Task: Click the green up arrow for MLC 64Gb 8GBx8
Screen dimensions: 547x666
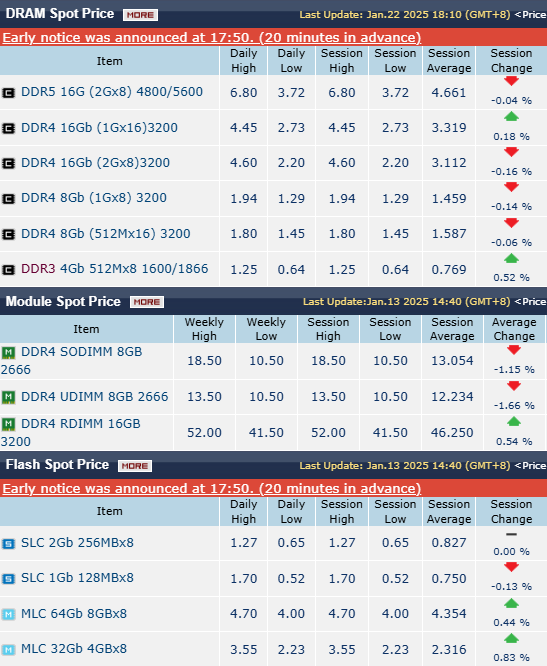Action: click(511, 603)
